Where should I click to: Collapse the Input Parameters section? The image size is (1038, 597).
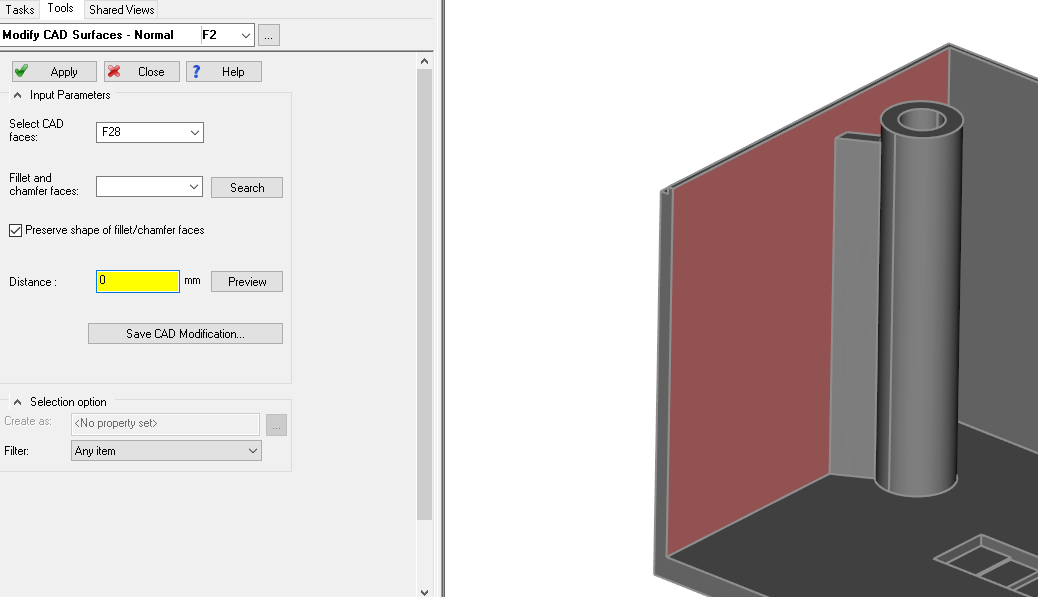pyautogui.click(x=17, y=95)
